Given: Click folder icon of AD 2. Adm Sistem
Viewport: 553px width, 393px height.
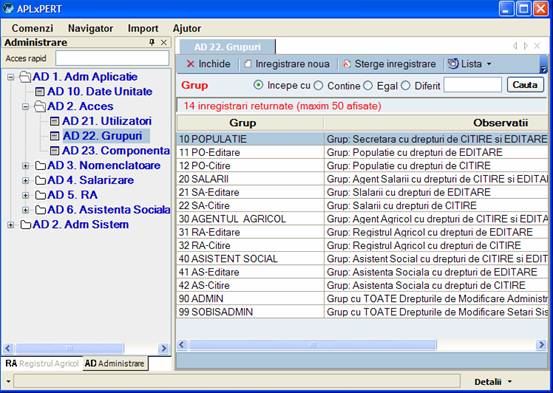Looking at the screenshot, I should pos(25,225).
